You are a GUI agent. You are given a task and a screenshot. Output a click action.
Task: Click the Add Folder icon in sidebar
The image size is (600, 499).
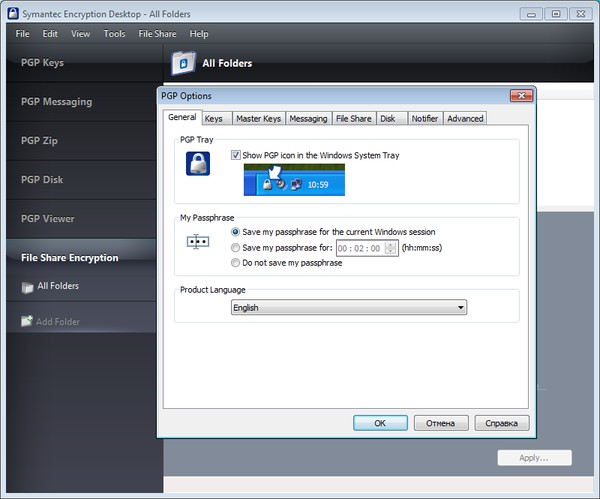(x=27, y=322)
